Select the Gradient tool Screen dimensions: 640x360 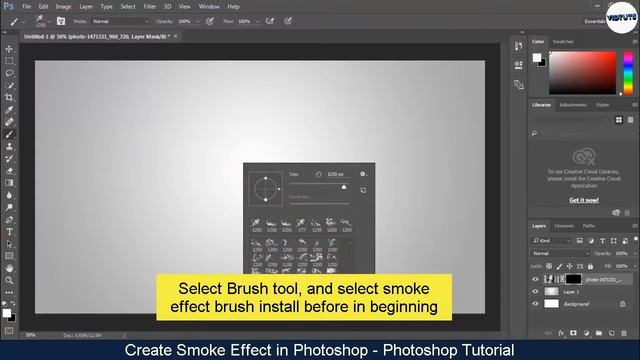9,183
